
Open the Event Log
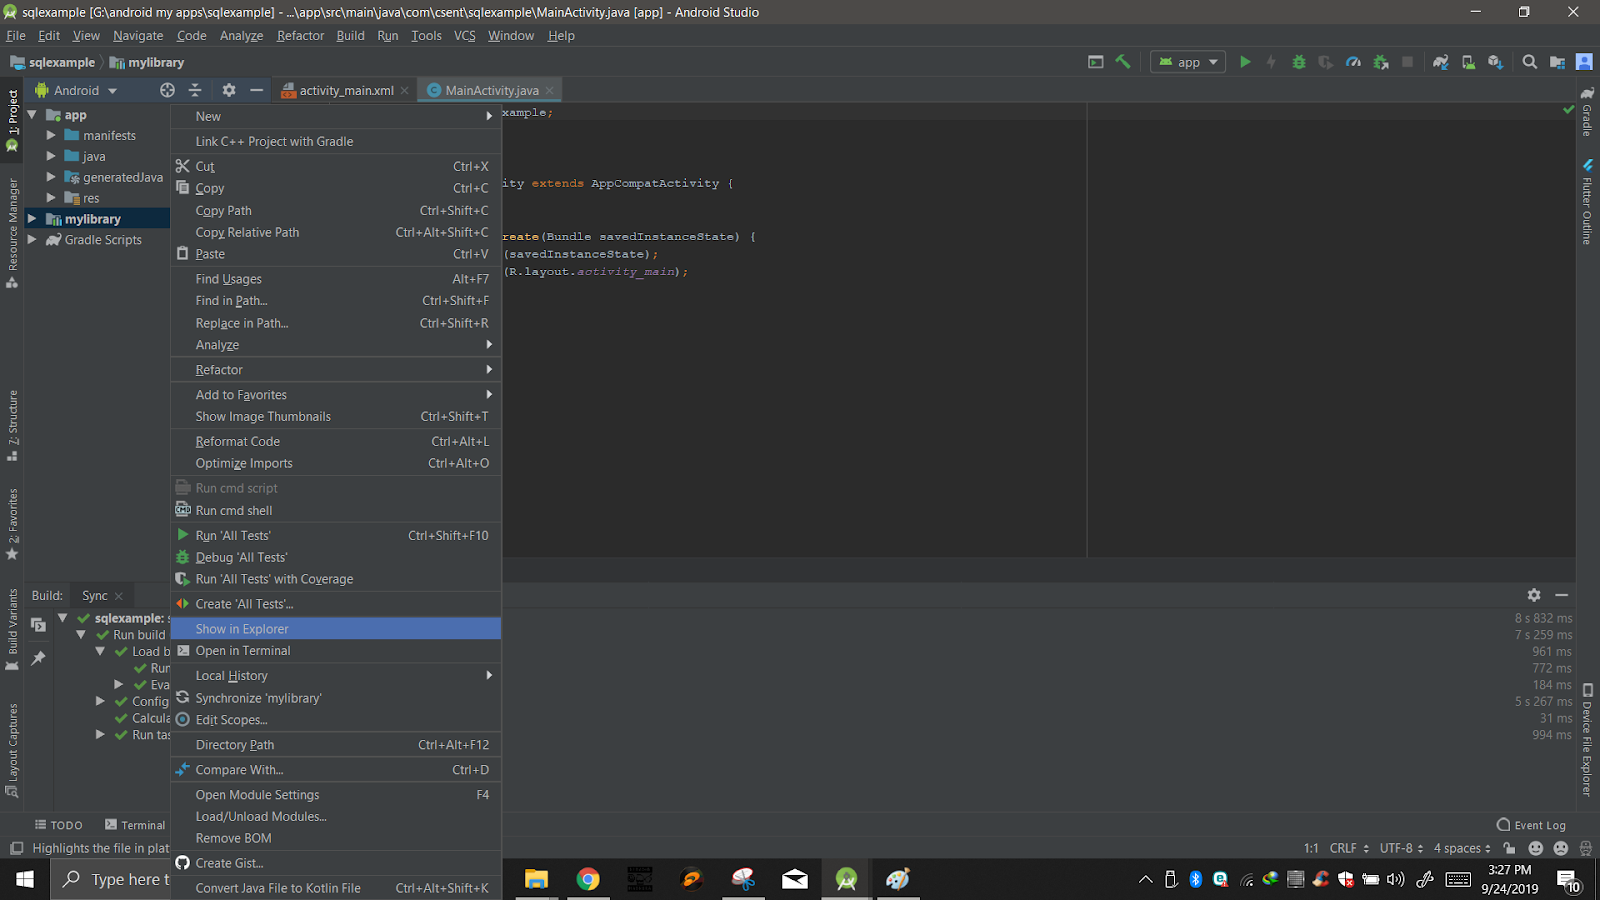coord(1538,824)
